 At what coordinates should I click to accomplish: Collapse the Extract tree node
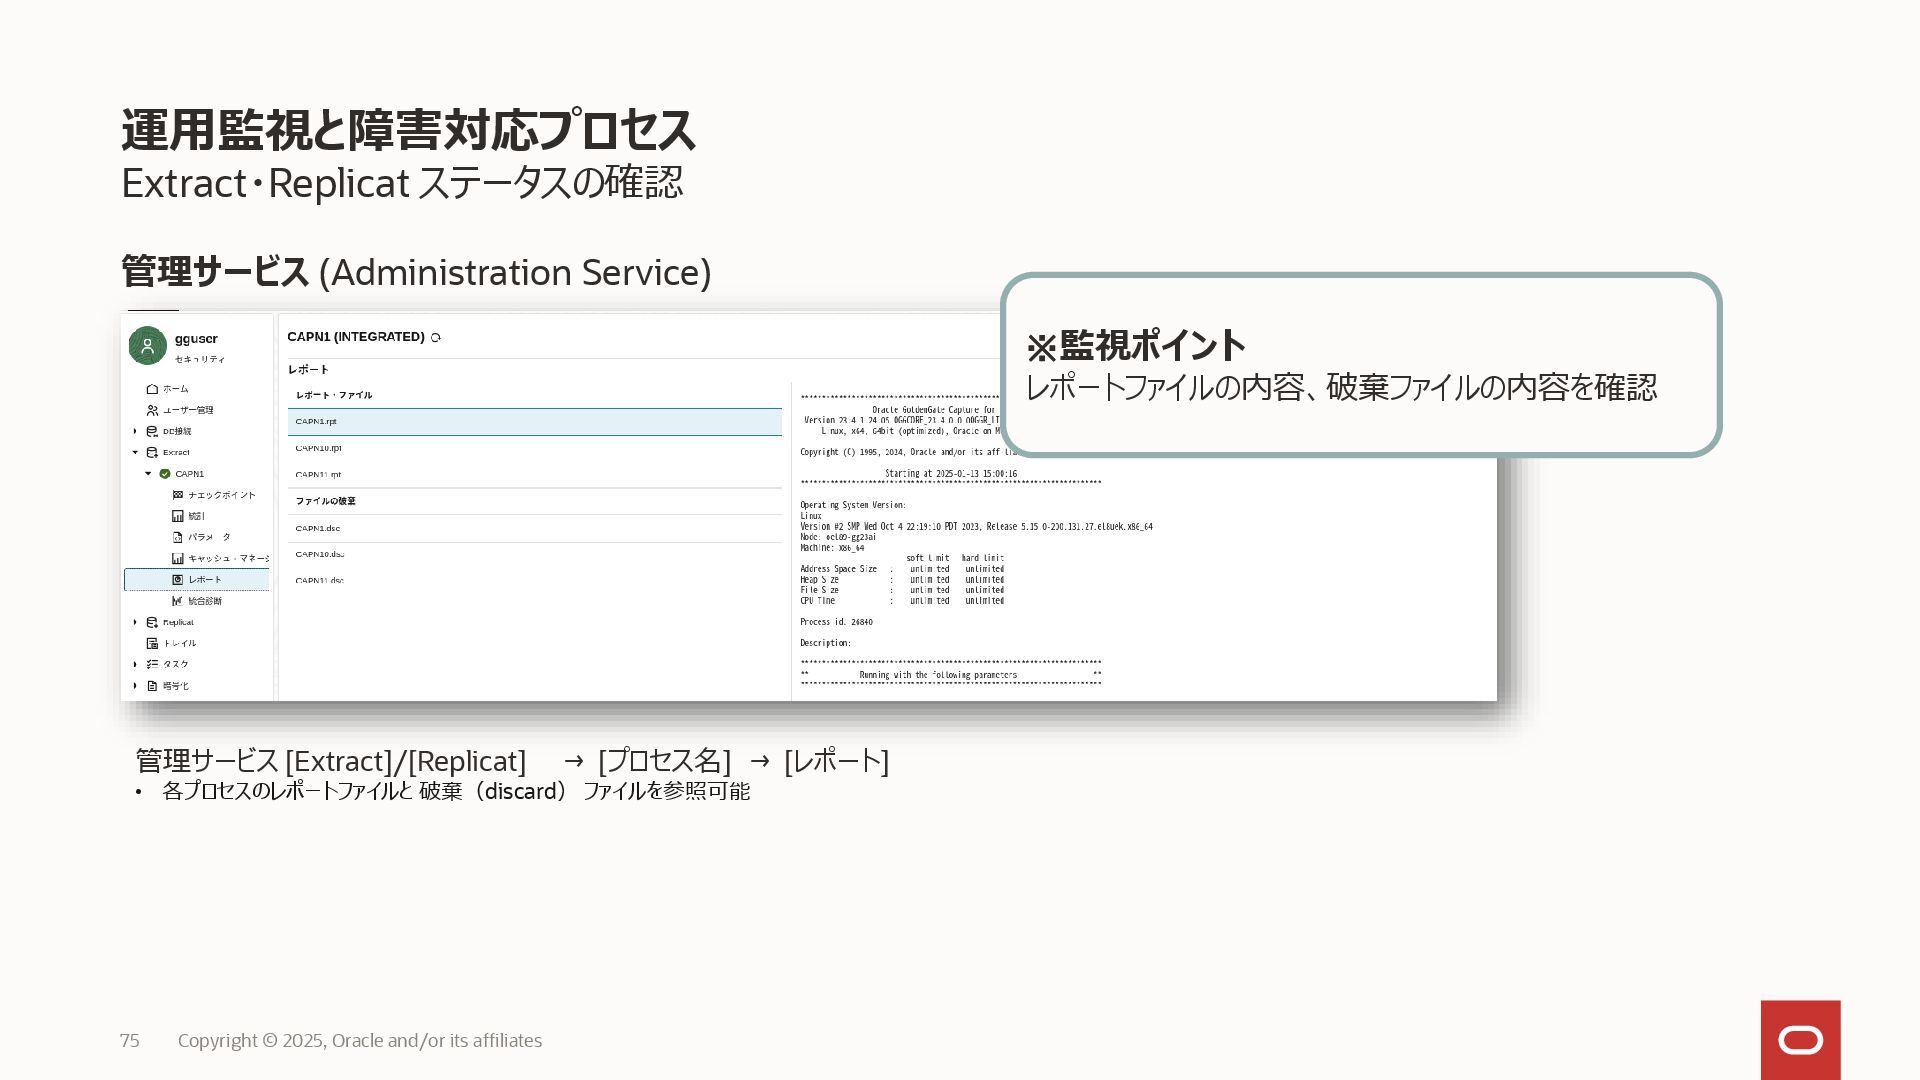pyautogui.click(x=135, y=452)
